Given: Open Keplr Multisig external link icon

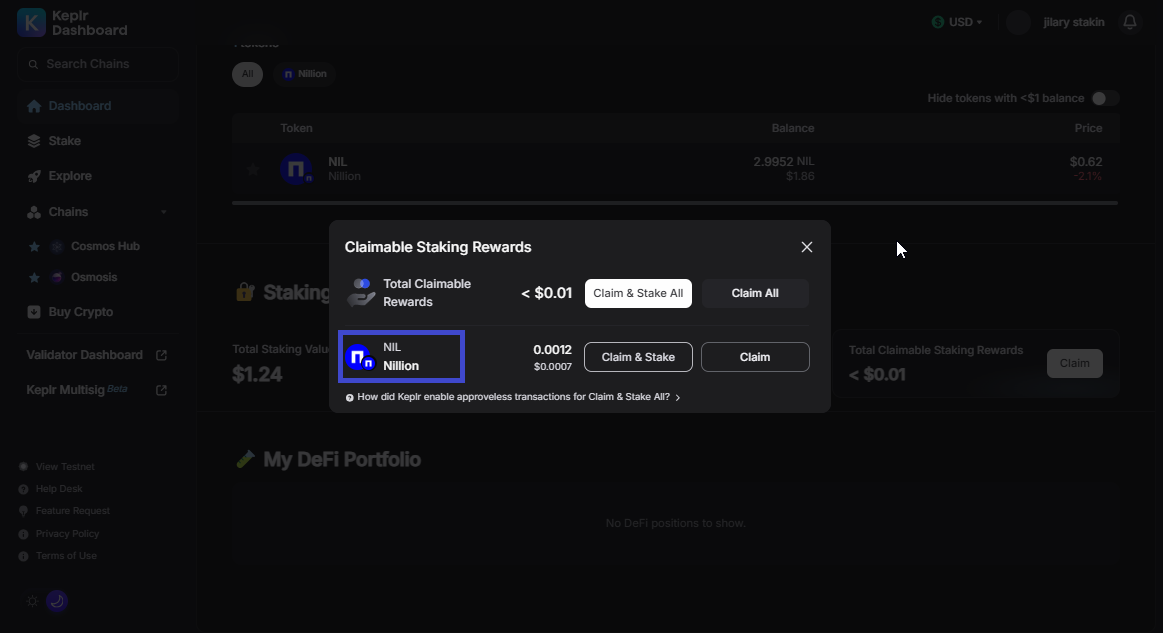Looking at the screenshot, I should coord(161,390).
